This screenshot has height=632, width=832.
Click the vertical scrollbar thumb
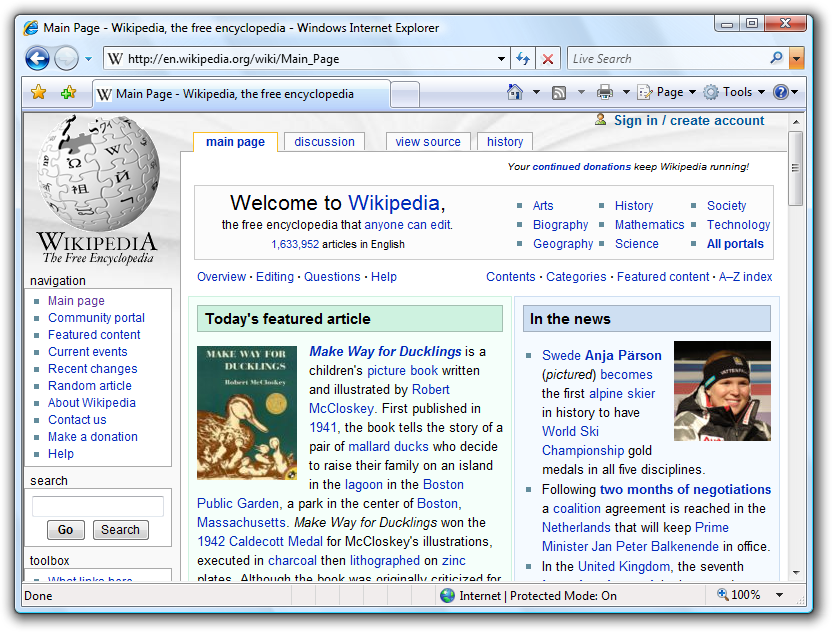[795, 168]
